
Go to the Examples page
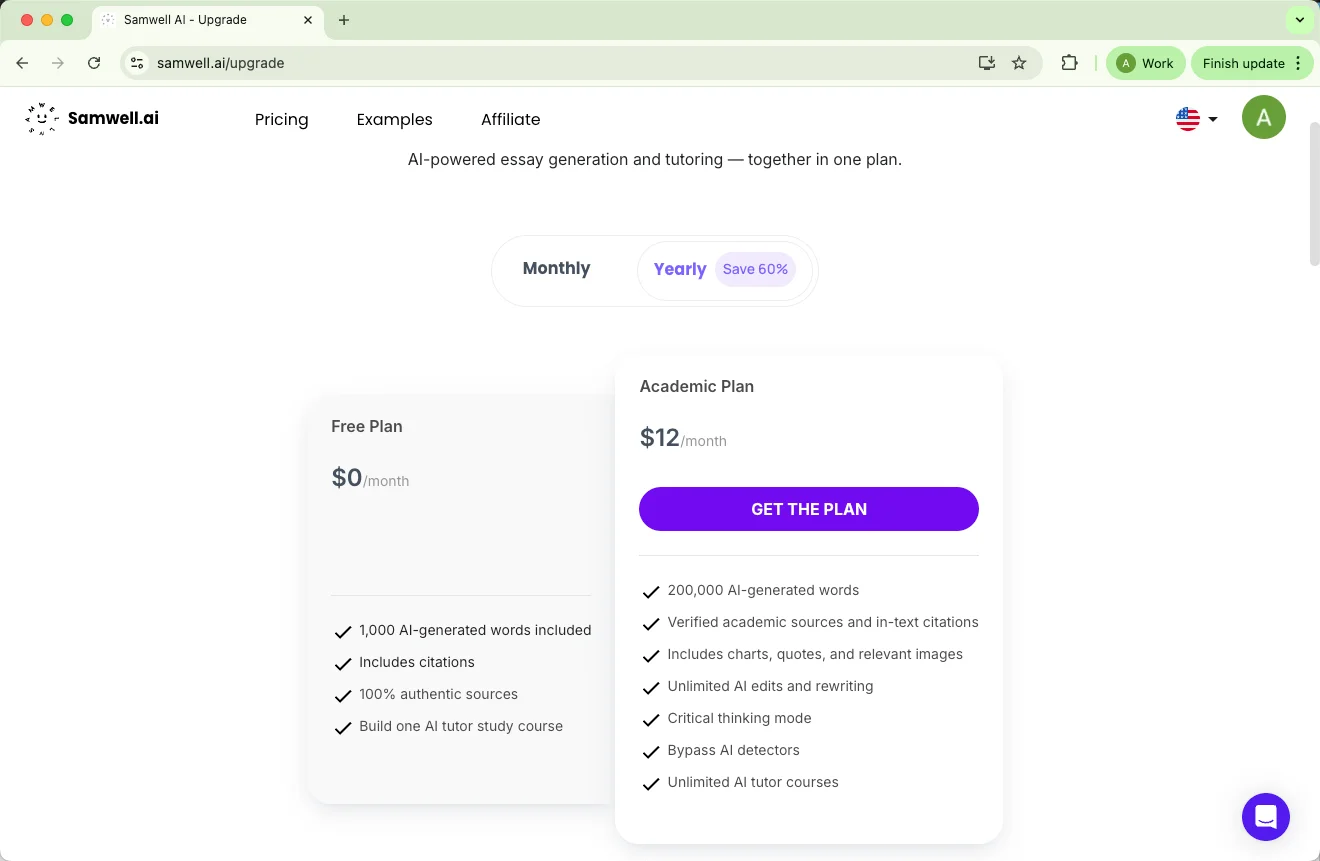coord(394,119)
